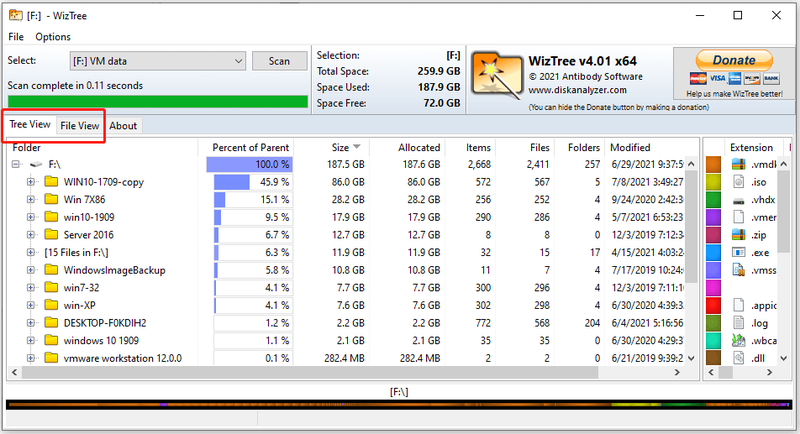The width and height of the screenshot is (800, 434).
Task: Open the Options menu
Action: point(53,37)
